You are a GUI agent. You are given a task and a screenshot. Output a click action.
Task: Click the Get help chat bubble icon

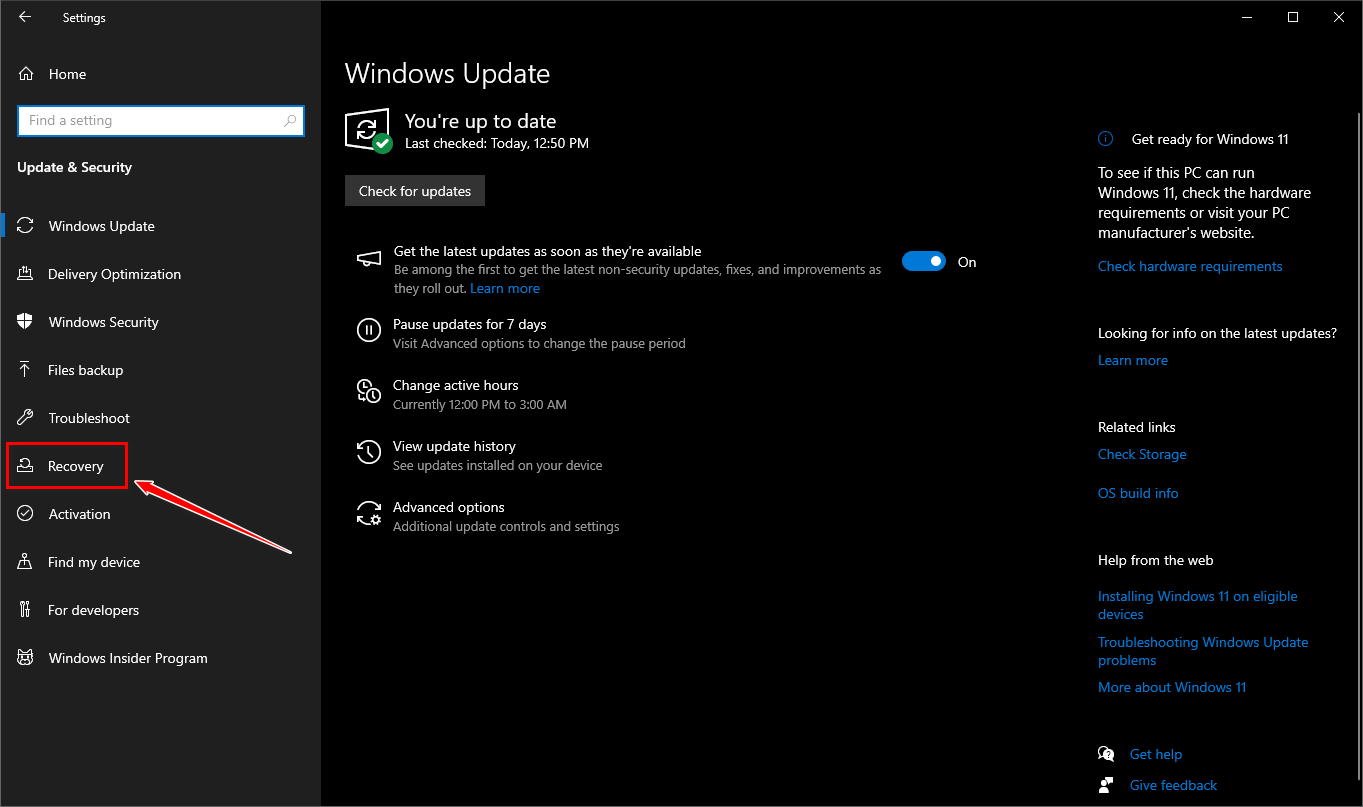[x=1106, y=754]
